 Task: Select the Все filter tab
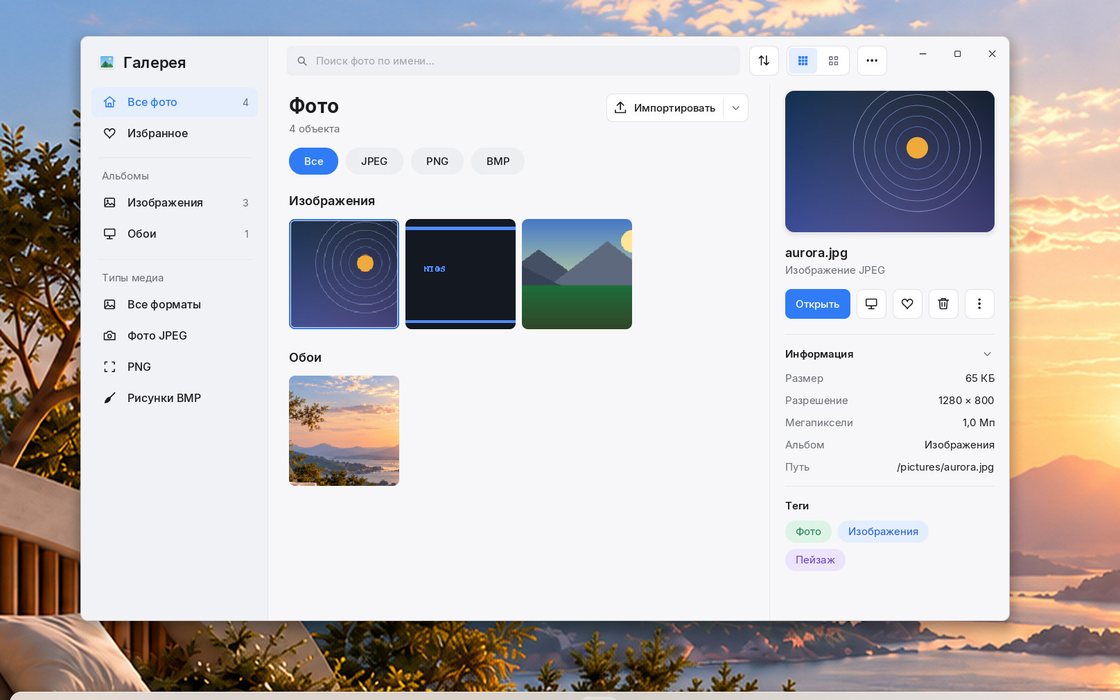point(314,161)
